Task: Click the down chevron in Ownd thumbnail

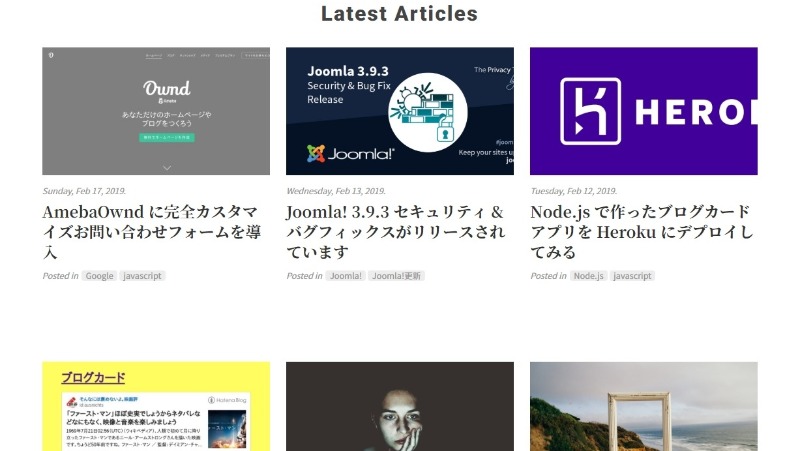Action: pyautogui.click(x=167, y=167)
